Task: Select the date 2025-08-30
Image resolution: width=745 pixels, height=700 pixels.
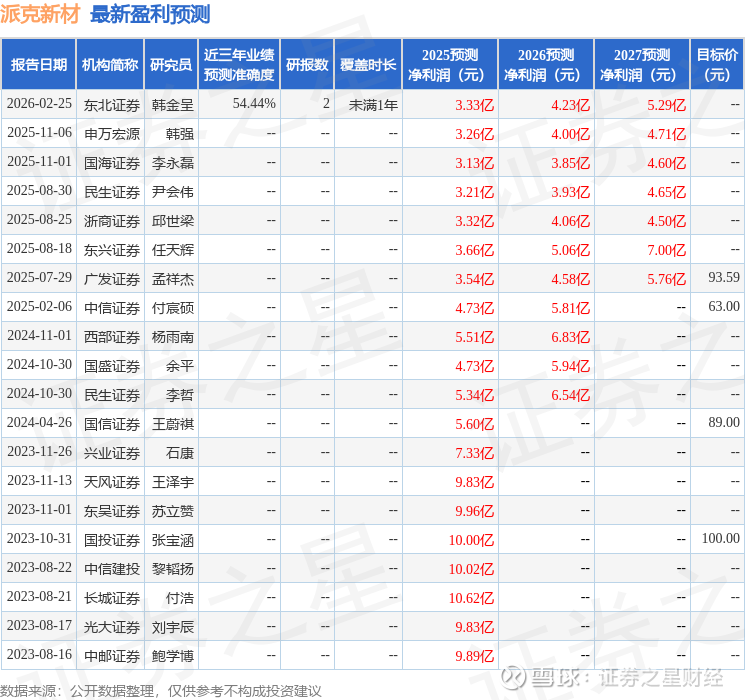Action: click(39, 191)
